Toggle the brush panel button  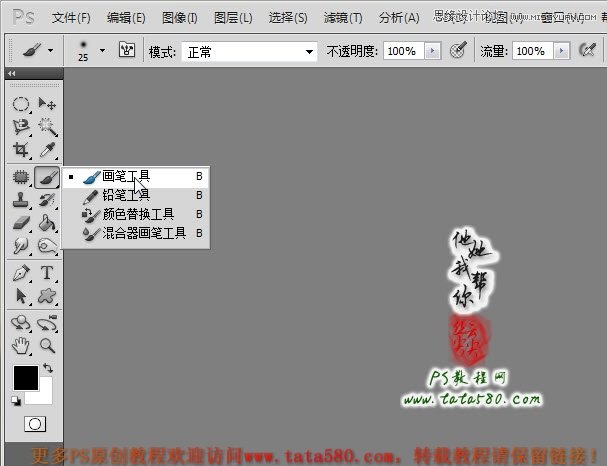point(127,50)
